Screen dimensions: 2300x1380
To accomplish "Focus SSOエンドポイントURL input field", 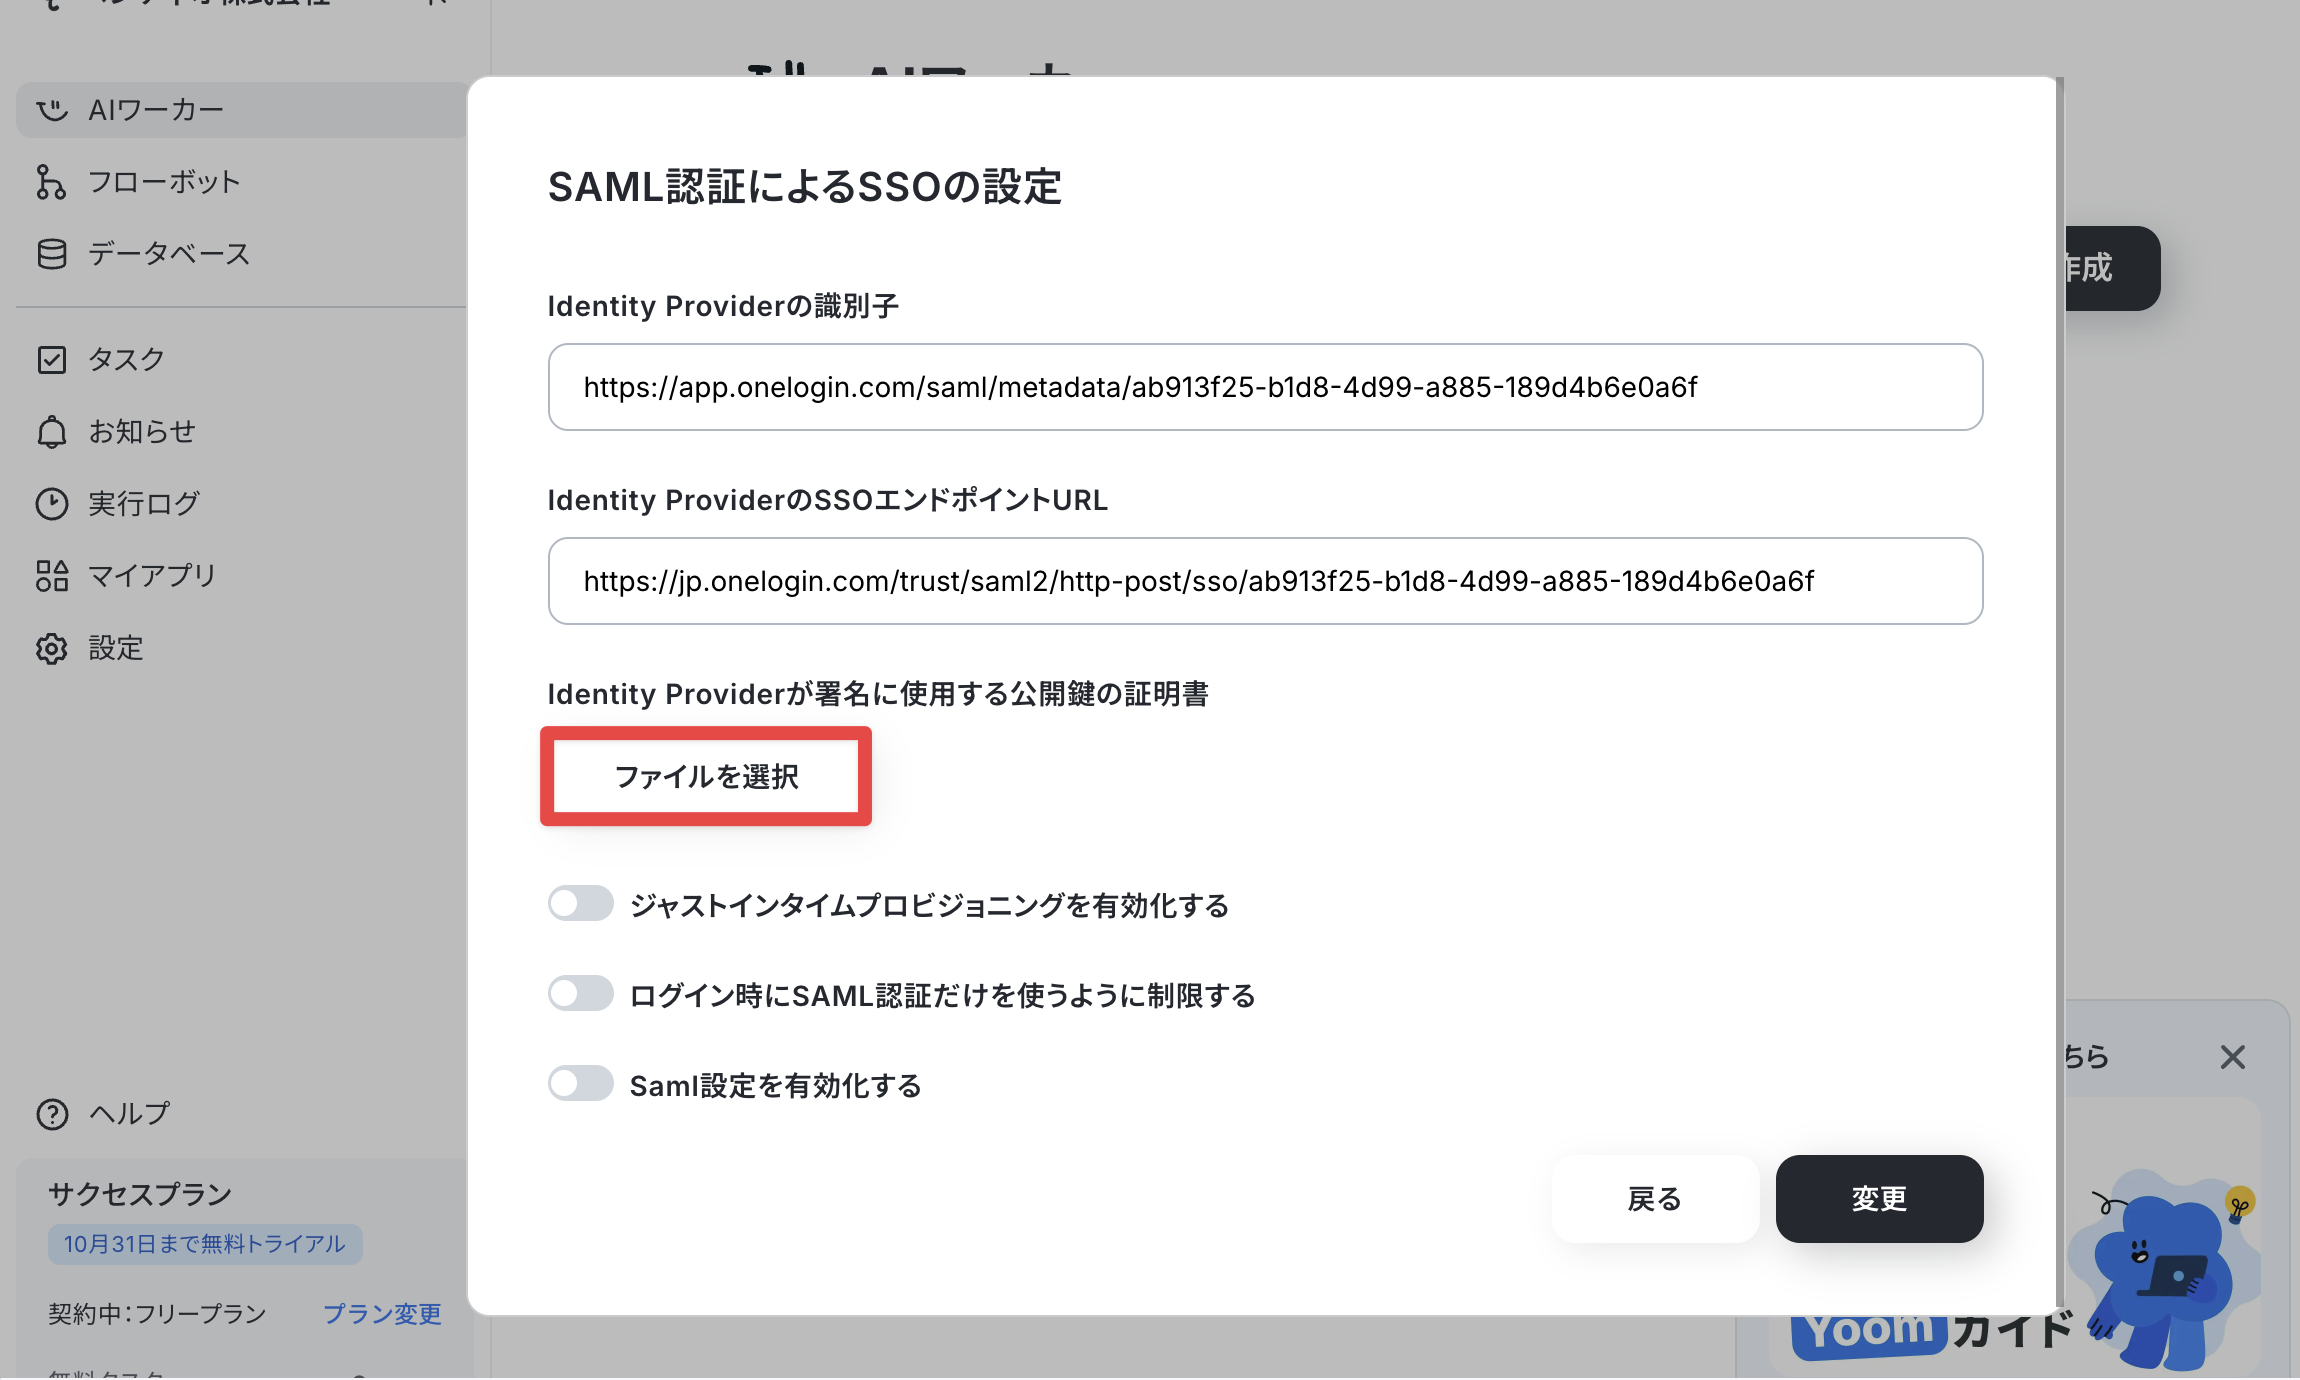I will [1265, 581].
